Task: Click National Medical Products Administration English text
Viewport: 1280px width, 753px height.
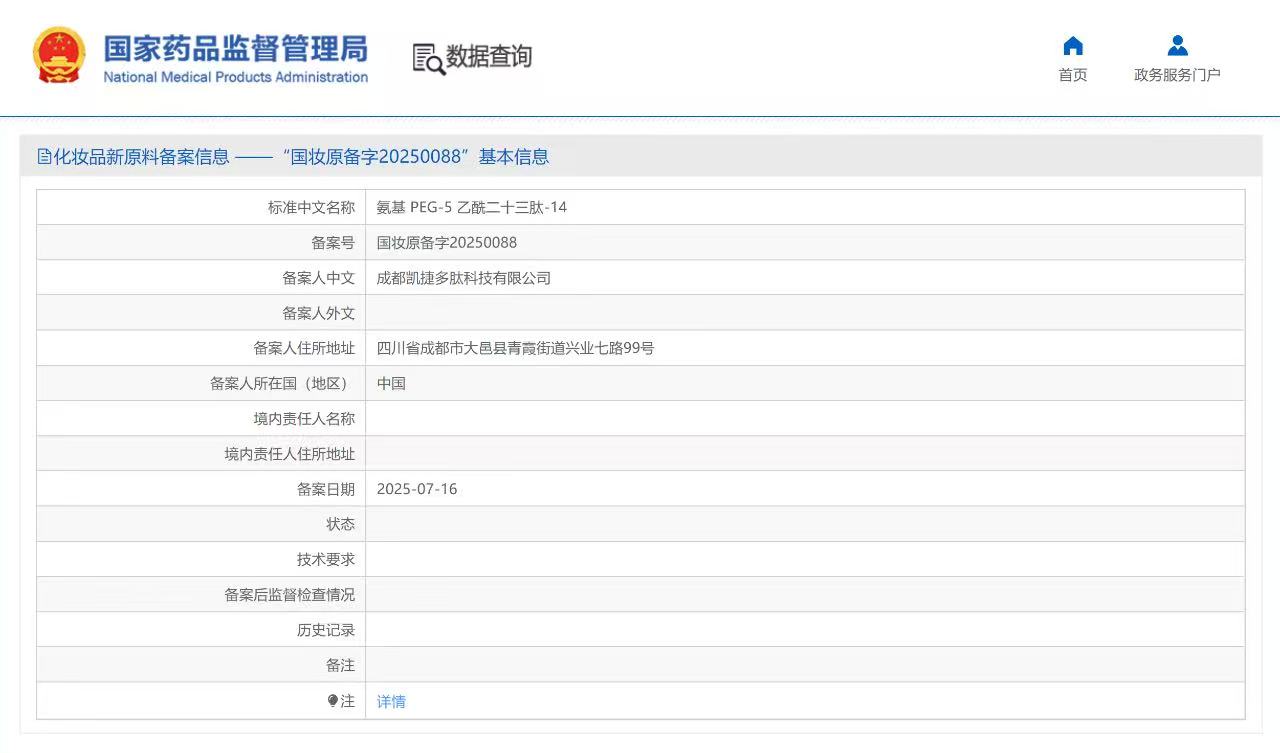Action: [x=236, y=78]
